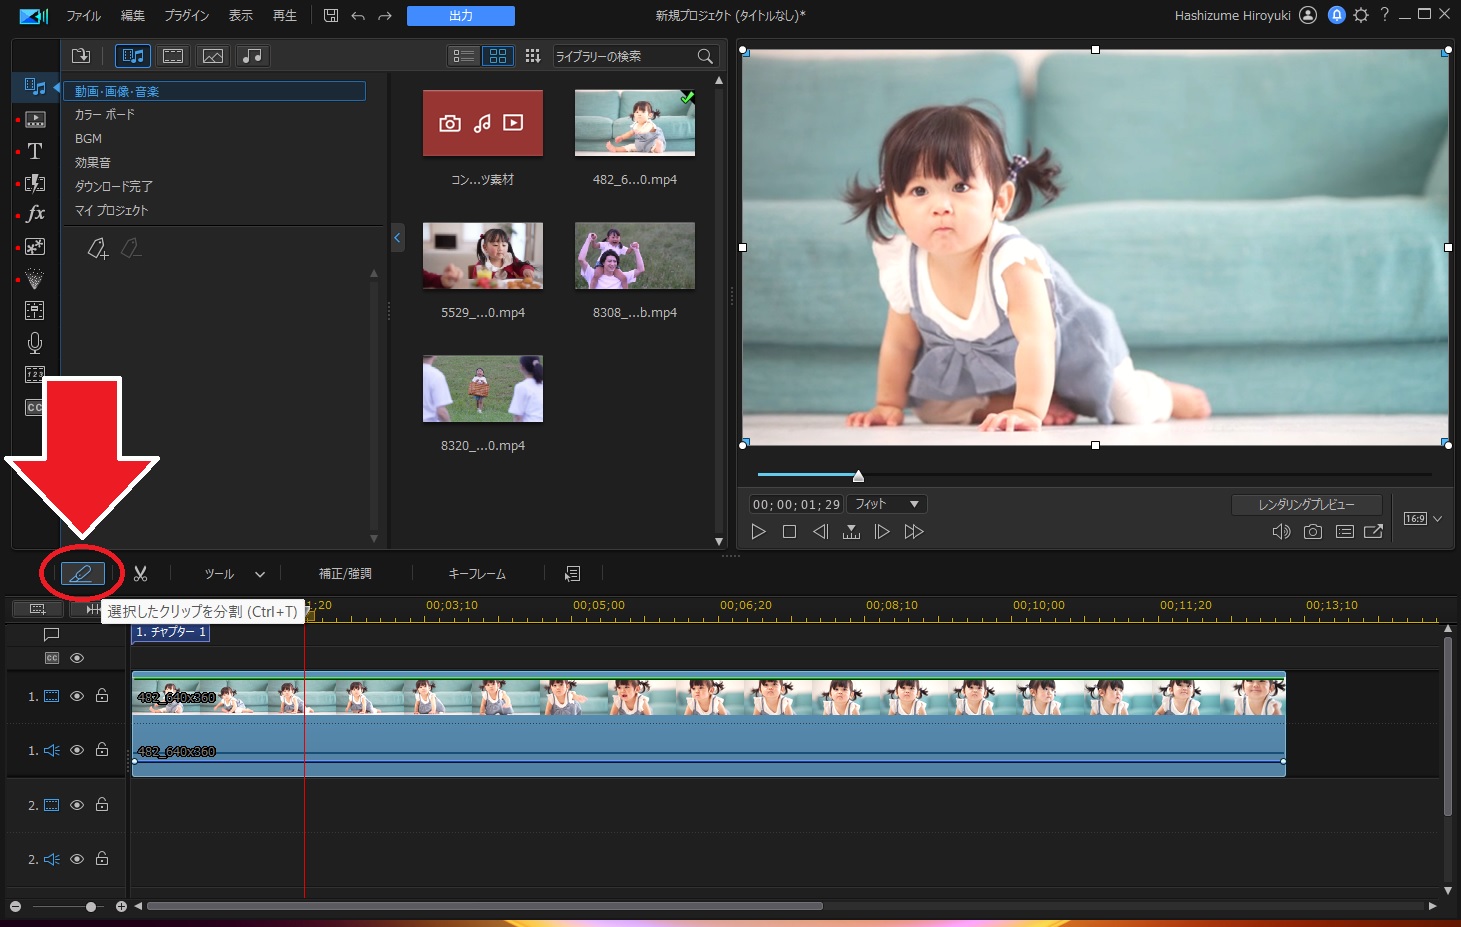The width and height of the screenshot is (1461, 927).
Task: Toggle visibility of video track 1
Action: tap(77, 696)
